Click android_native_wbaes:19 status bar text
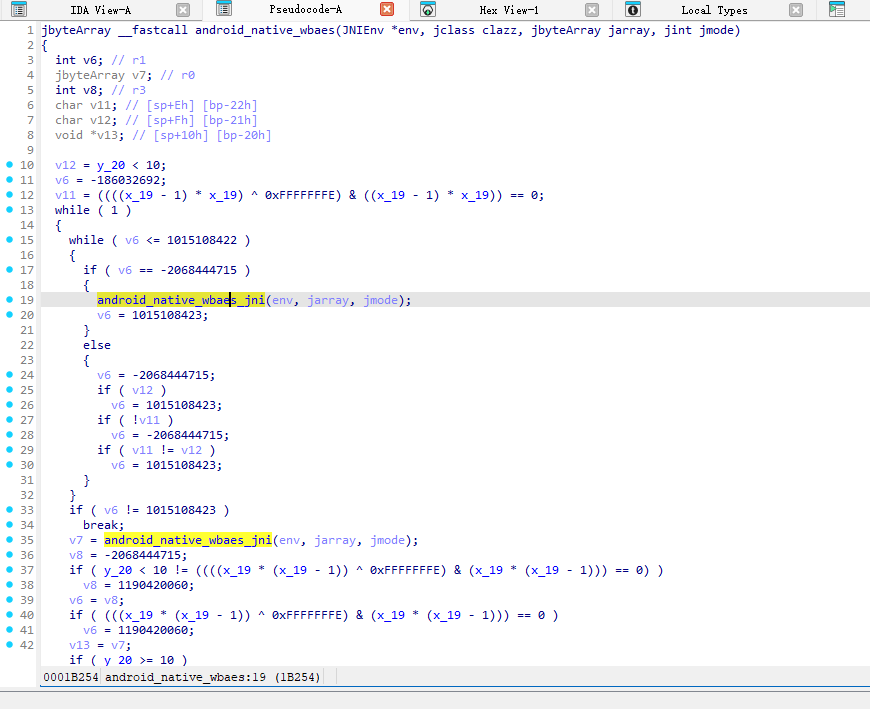Screen dimensions: 870x709 pos(185,677)
